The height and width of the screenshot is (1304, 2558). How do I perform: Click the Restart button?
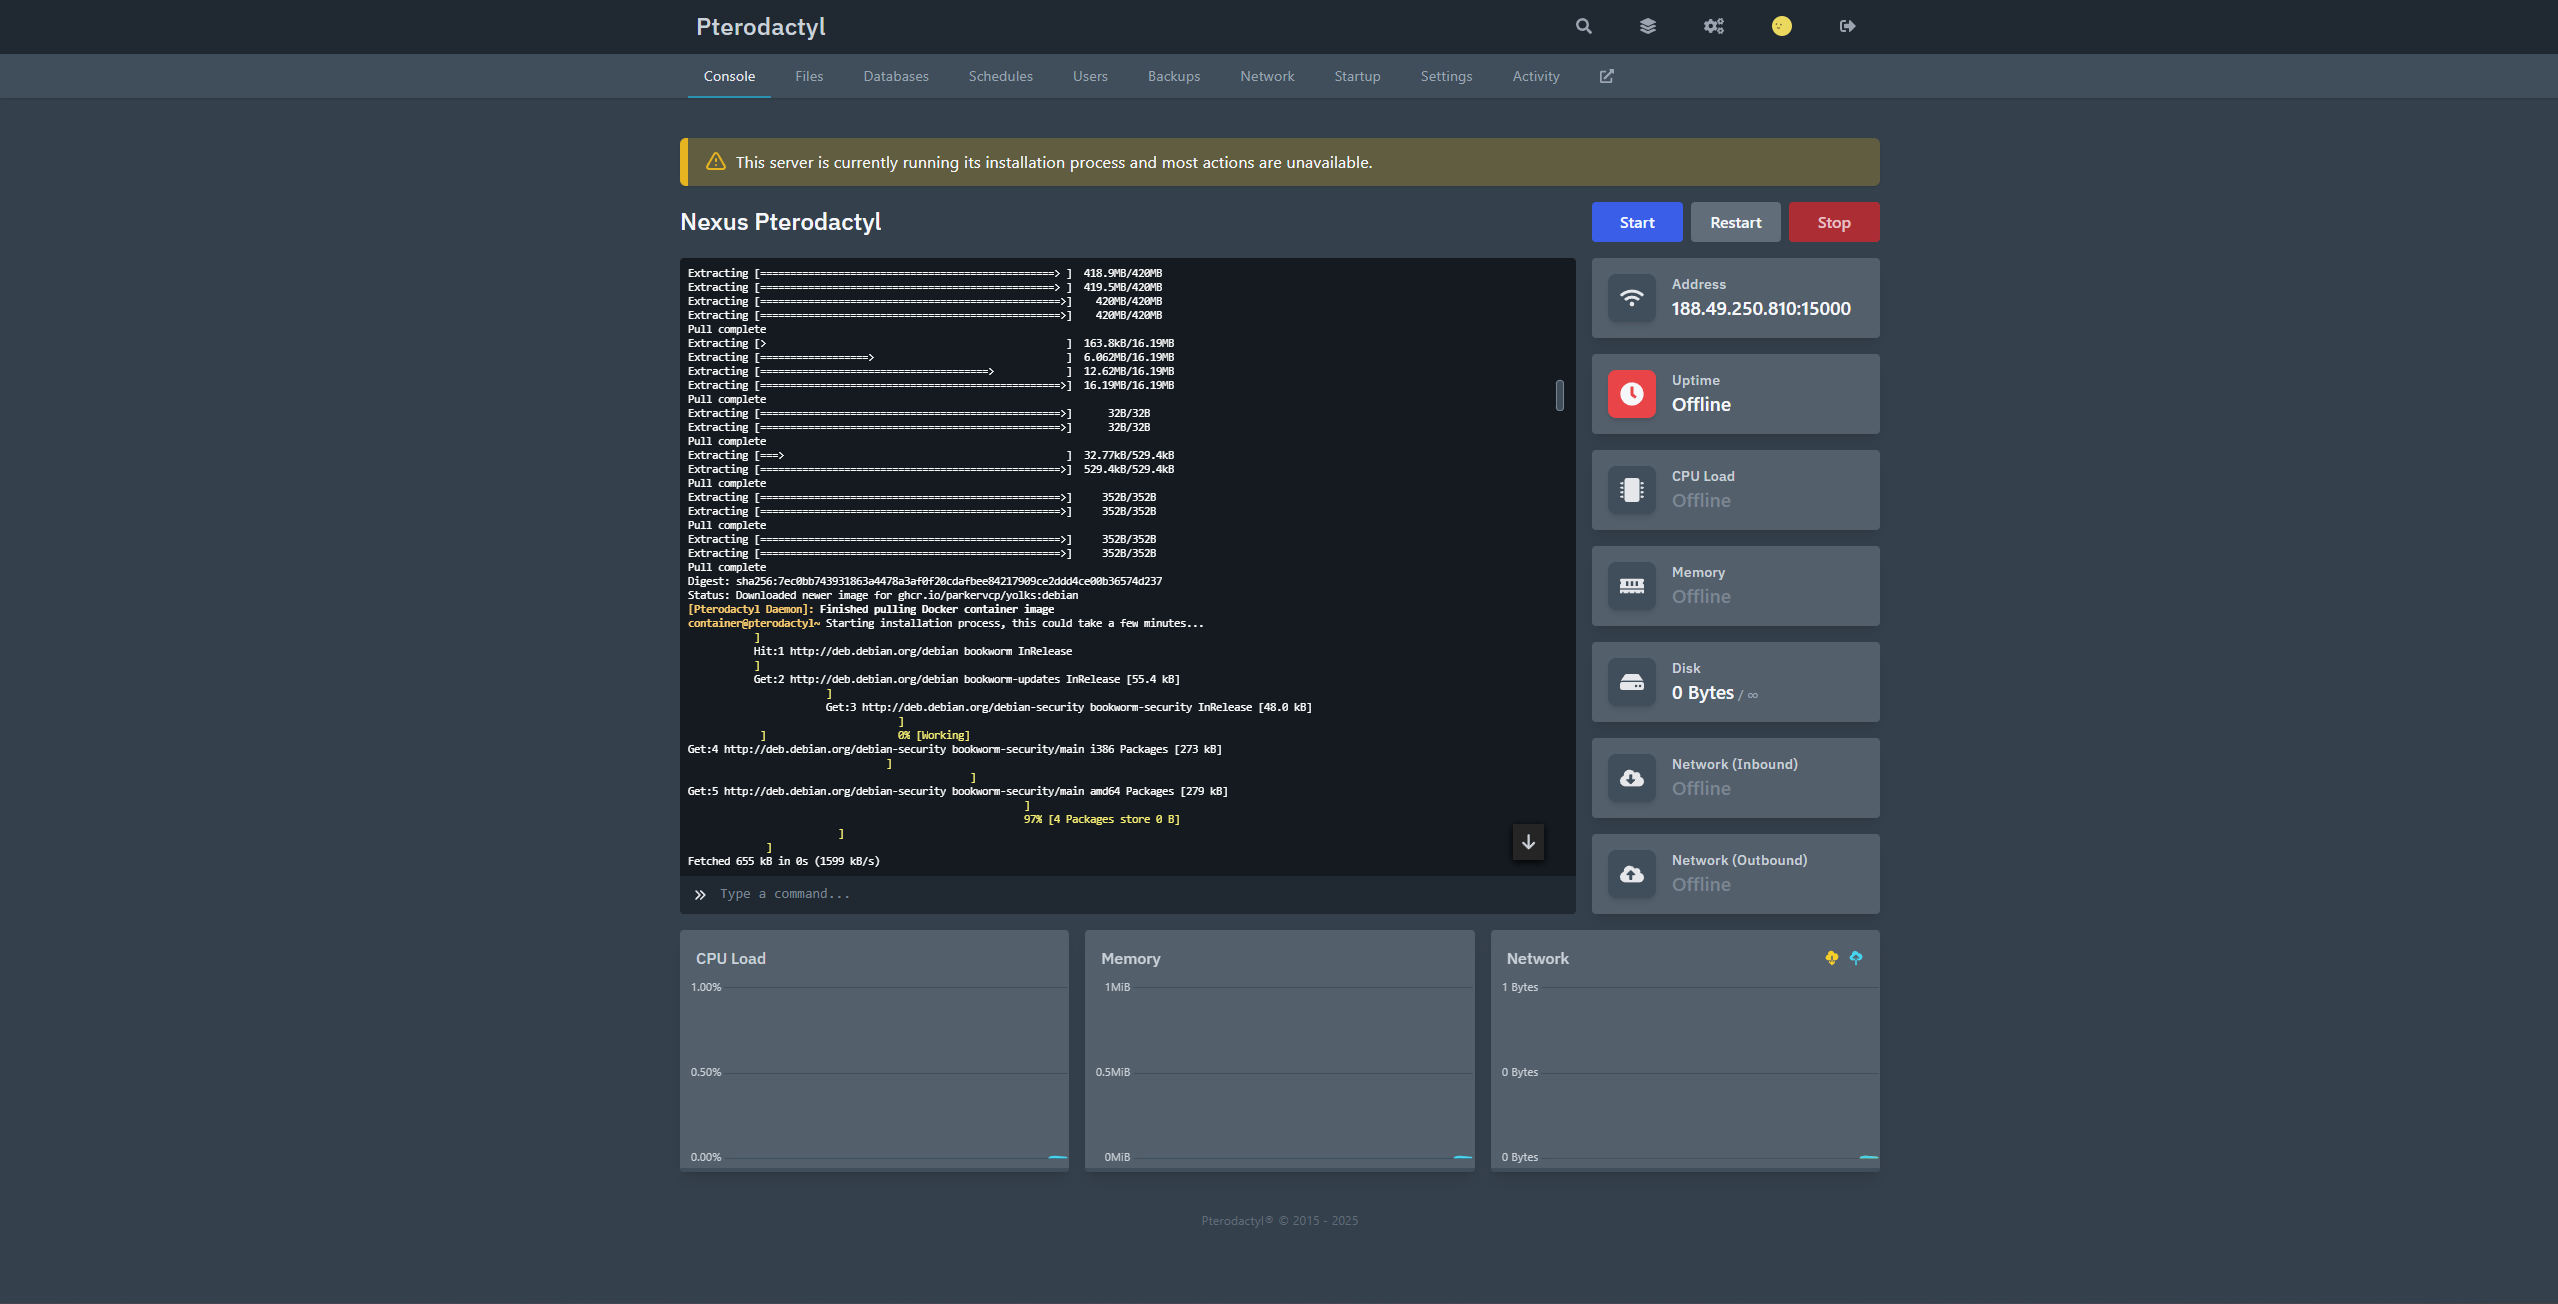(x=1735, y=222)
